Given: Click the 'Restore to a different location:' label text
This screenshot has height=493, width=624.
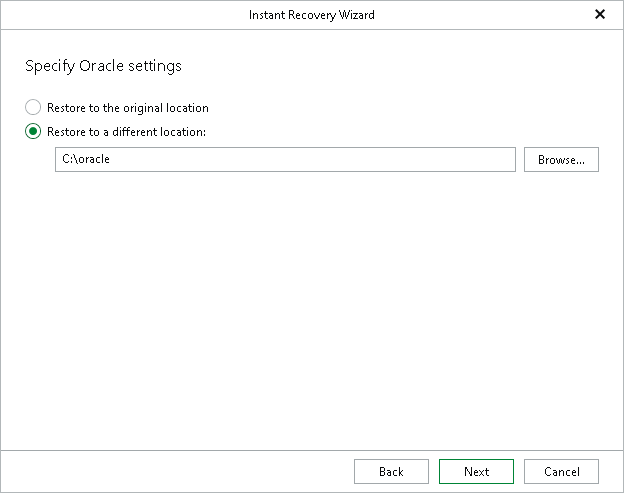Looking at the screenshot, I should [126, 132].
